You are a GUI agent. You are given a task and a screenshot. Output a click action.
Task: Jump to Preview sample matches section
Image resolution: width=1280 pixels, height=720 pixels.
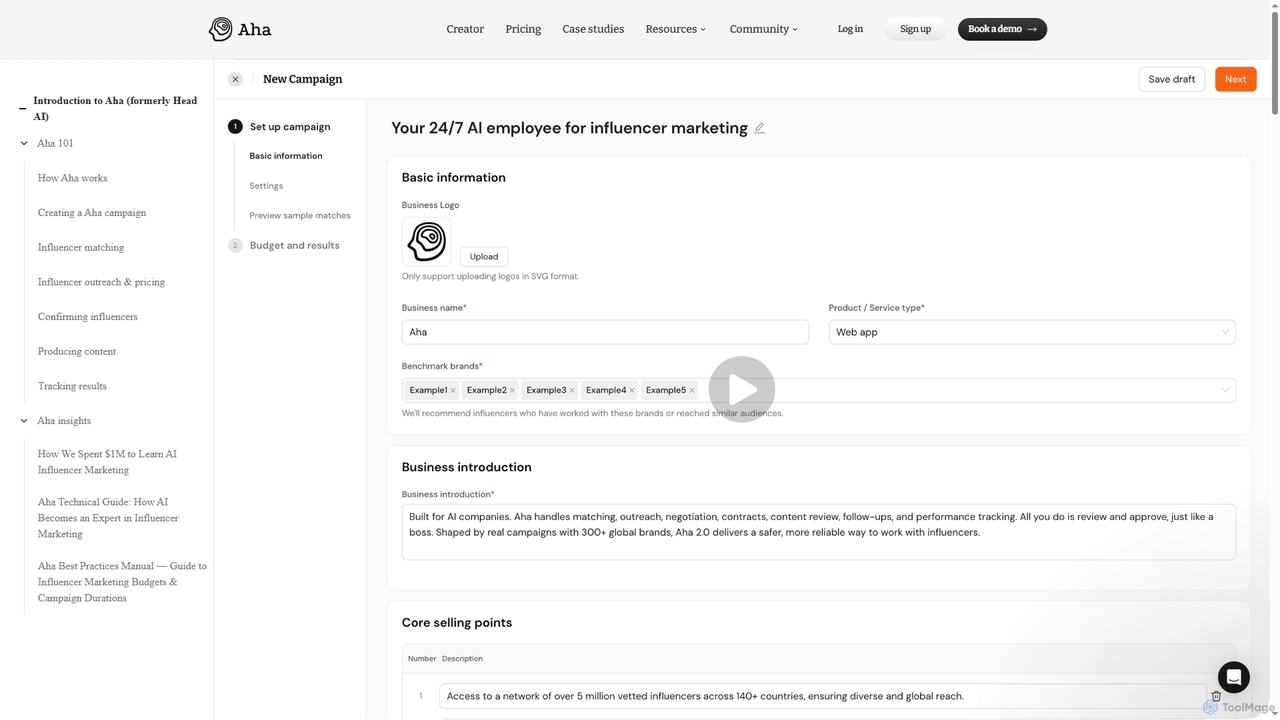coord(300,215)
